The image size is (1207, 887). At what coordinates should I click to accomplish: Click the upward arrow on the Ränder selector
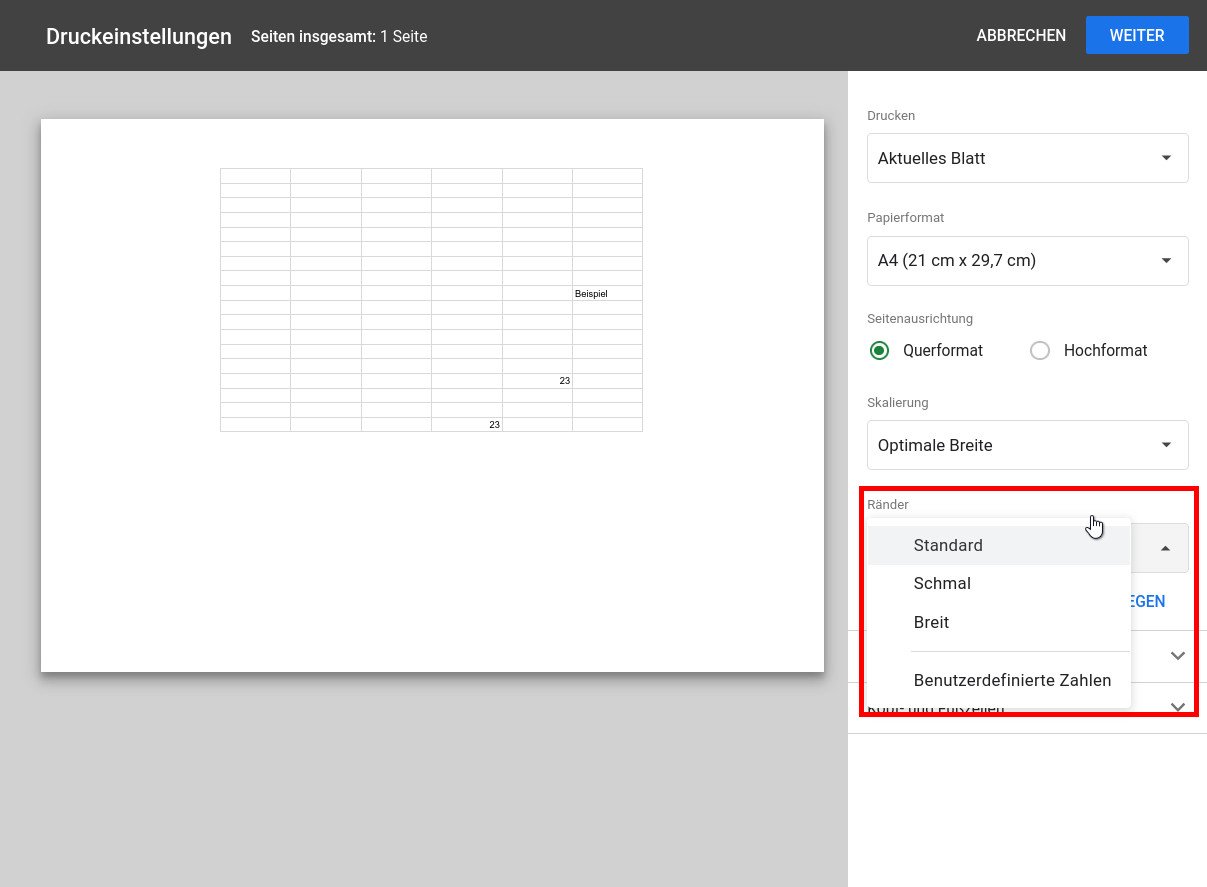click(1165, 548)
